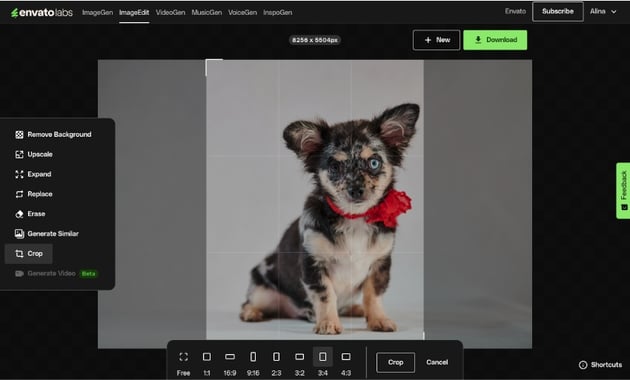Viewport: 630px width, 380px height.
Task: Set crop ratio to 2:3
Action: pyautogui.click(x=276, y=364)
